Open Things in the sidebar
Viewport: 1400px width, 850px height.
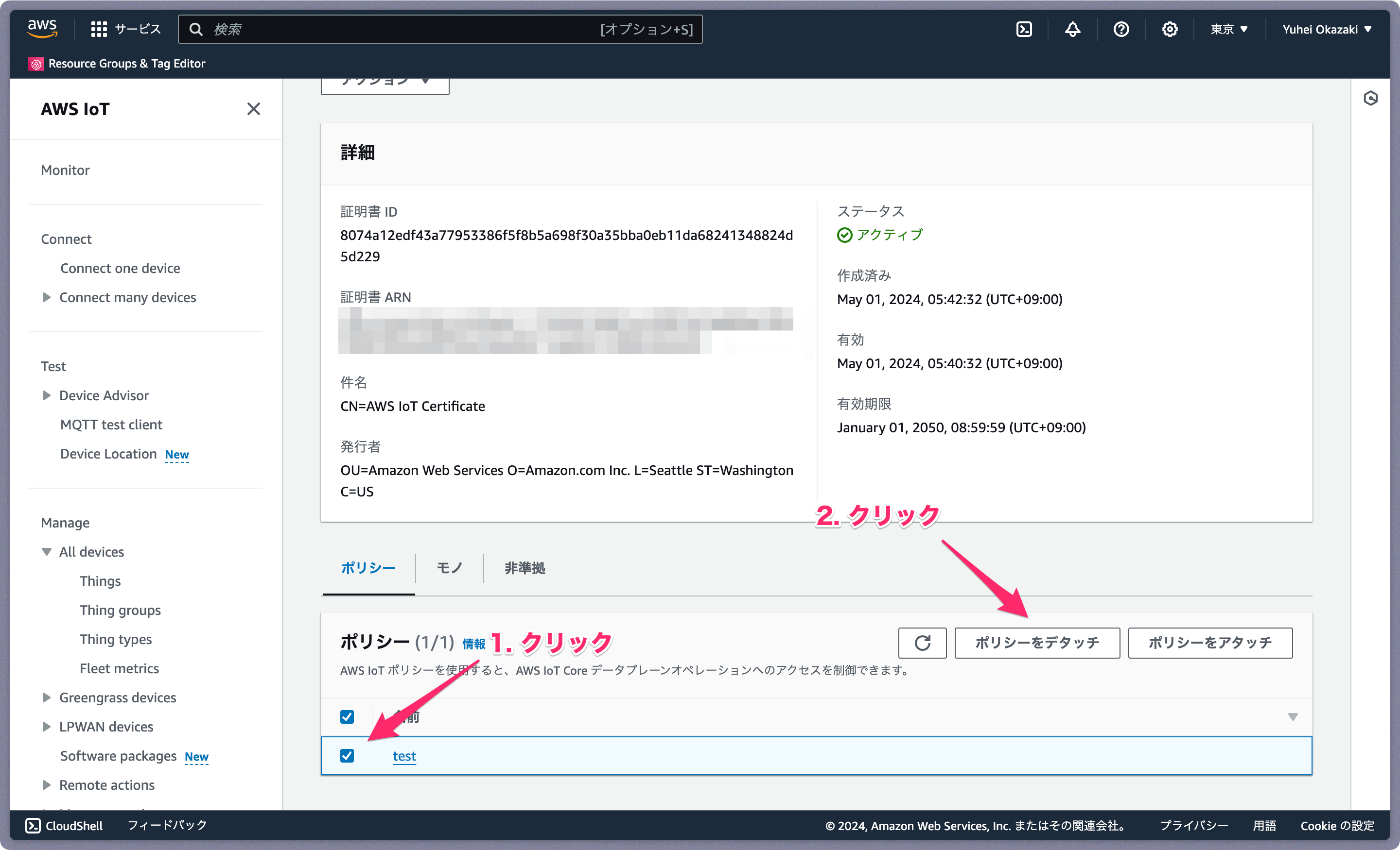[x=100, y=581]
